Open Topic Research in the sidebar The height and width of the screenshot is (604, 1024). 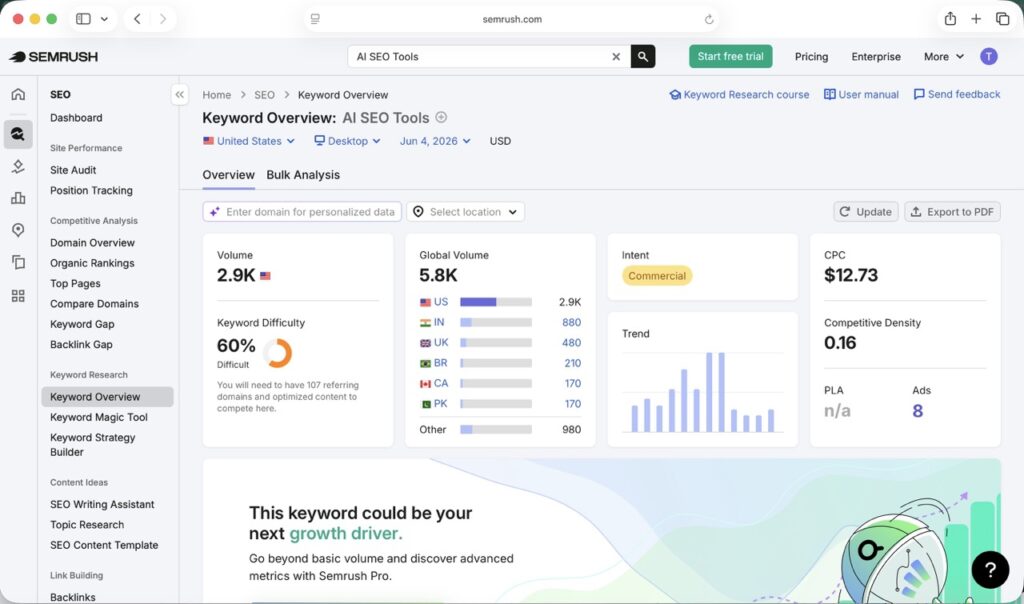[87, 525]
